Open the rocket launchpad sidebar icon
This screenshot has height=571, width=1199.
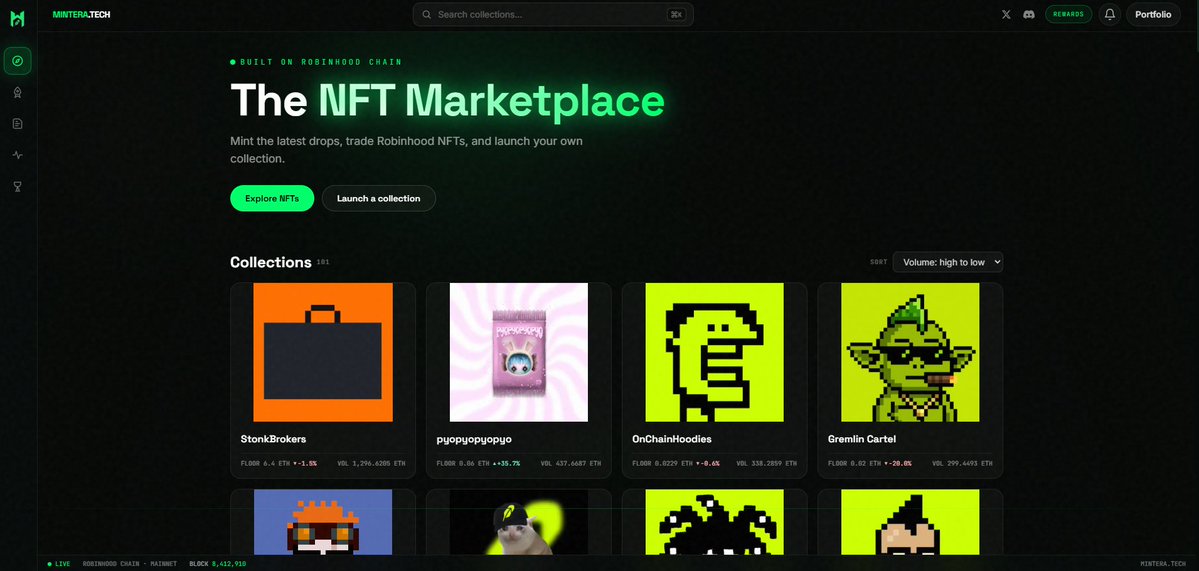click(18, 92)
